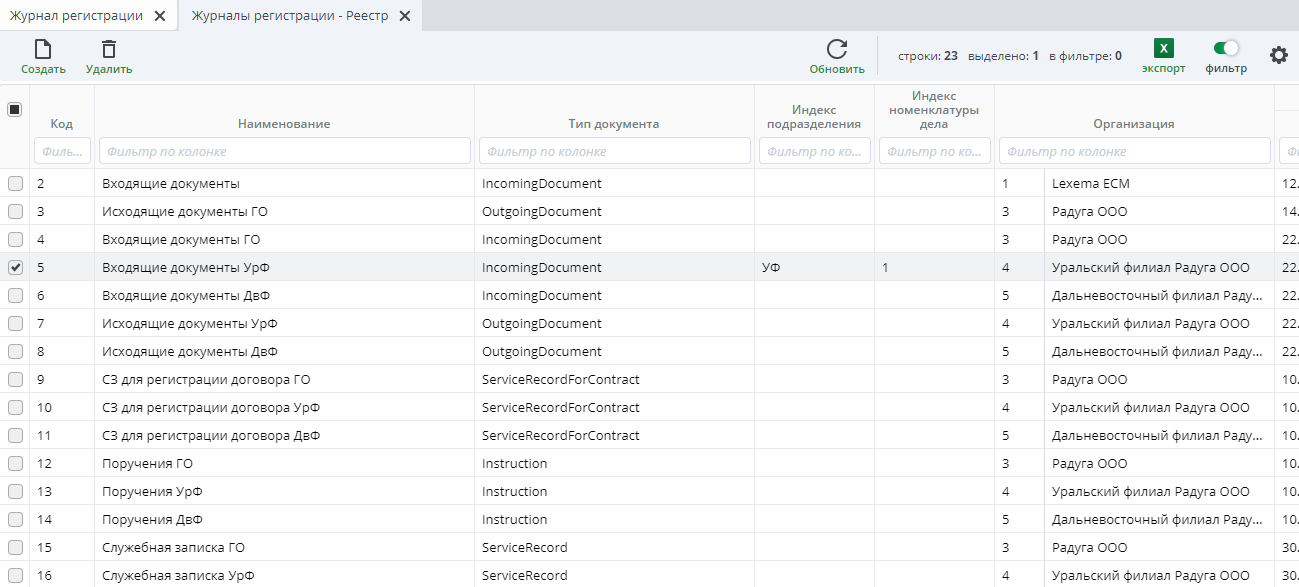Sort by the Тип документа column header
The width and height of the screenshot is (1299, 587).
click(x=614, y=124)
